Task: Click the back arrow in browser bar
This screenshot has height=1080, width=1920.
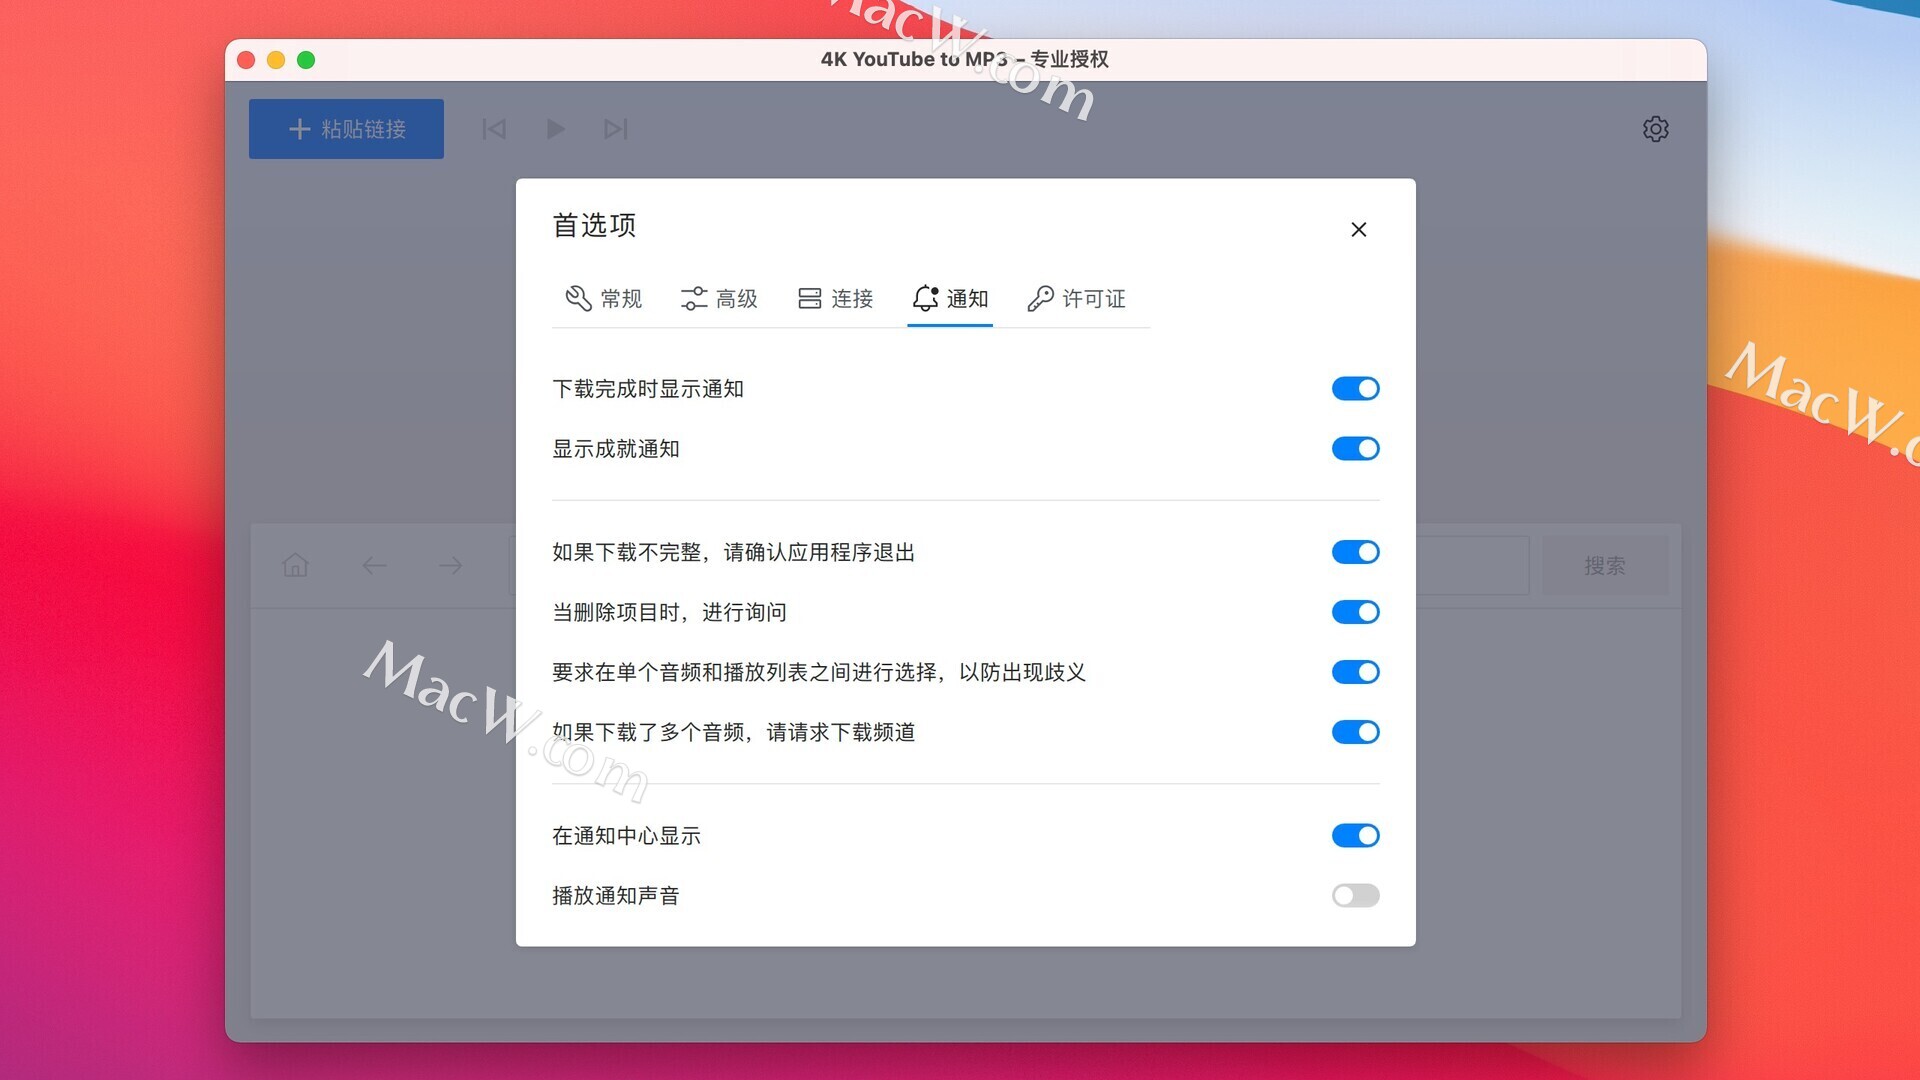Action: click(374, 565)
